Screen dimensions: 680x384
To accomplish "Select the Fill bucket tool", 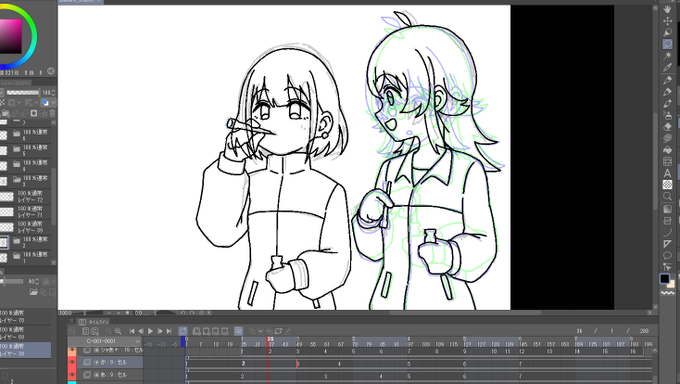I will pos(667,150).
